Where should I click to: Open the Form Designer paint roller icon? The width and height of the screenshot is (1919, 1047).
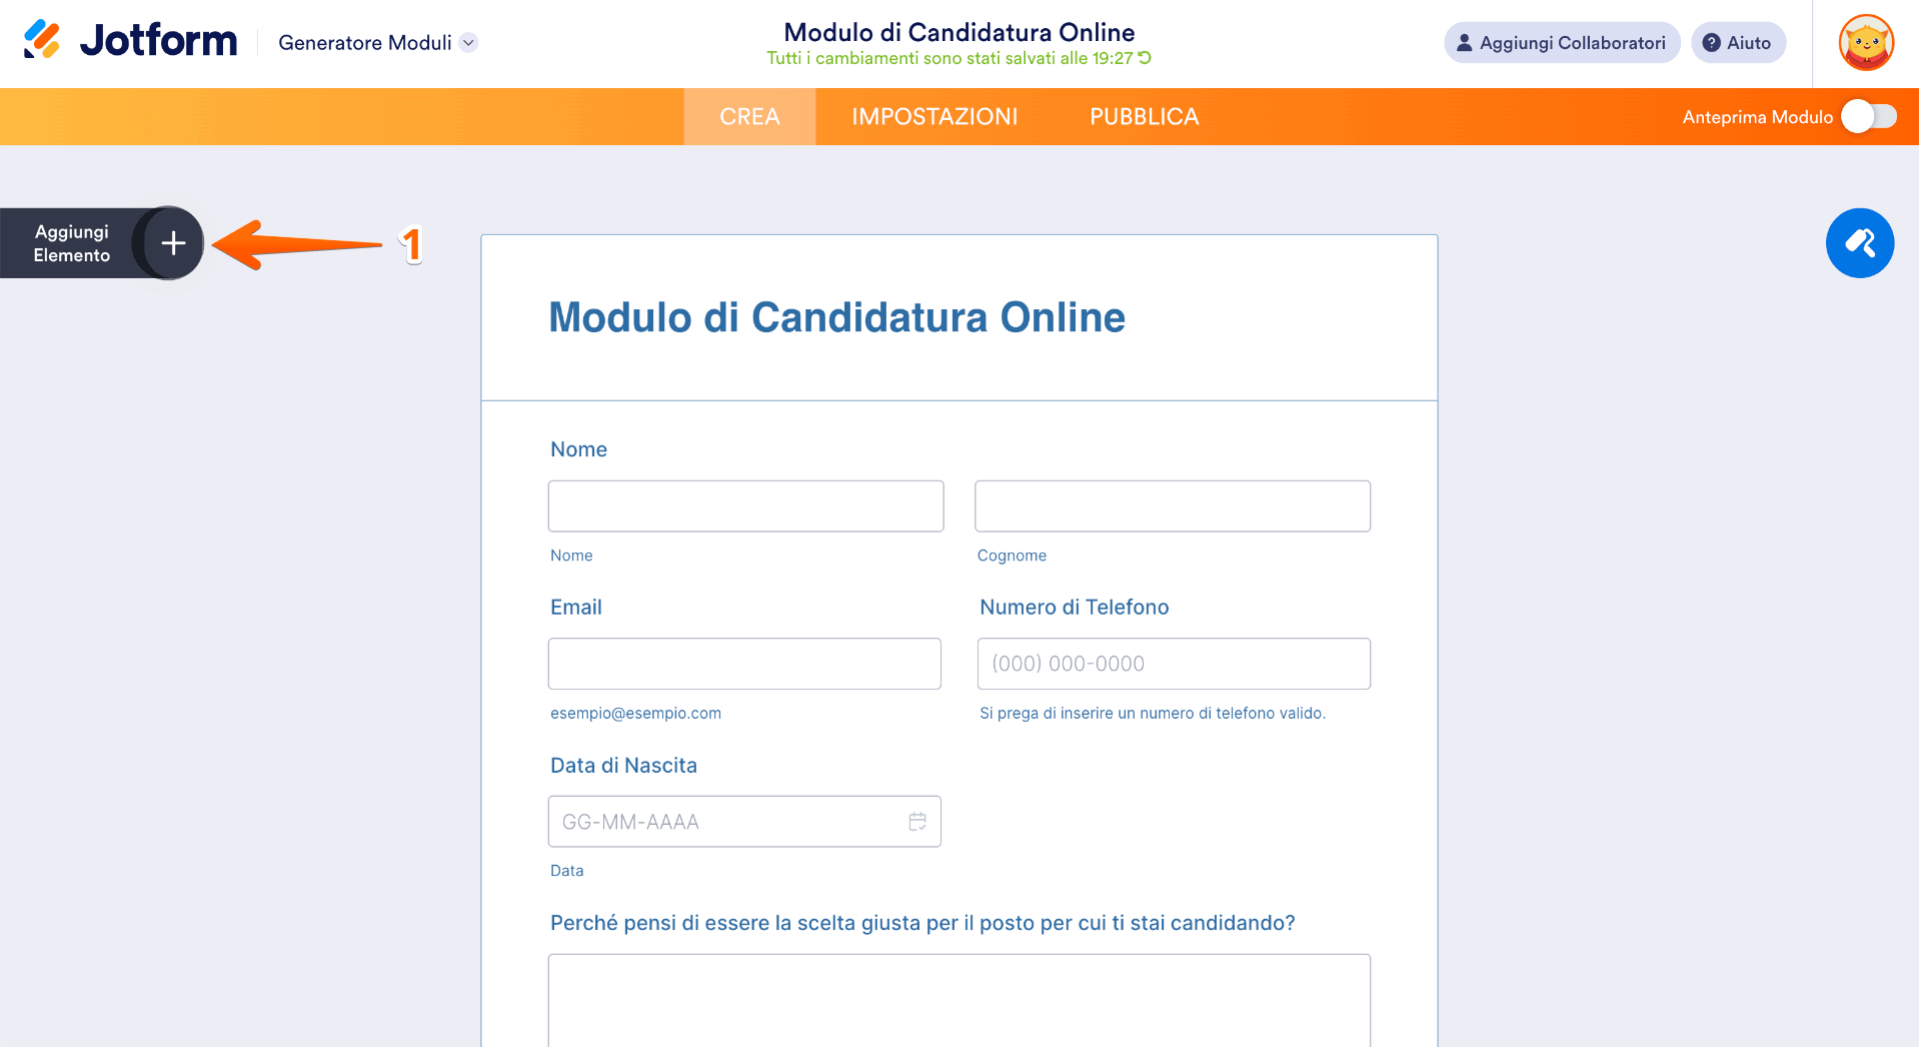point(1859,243)
